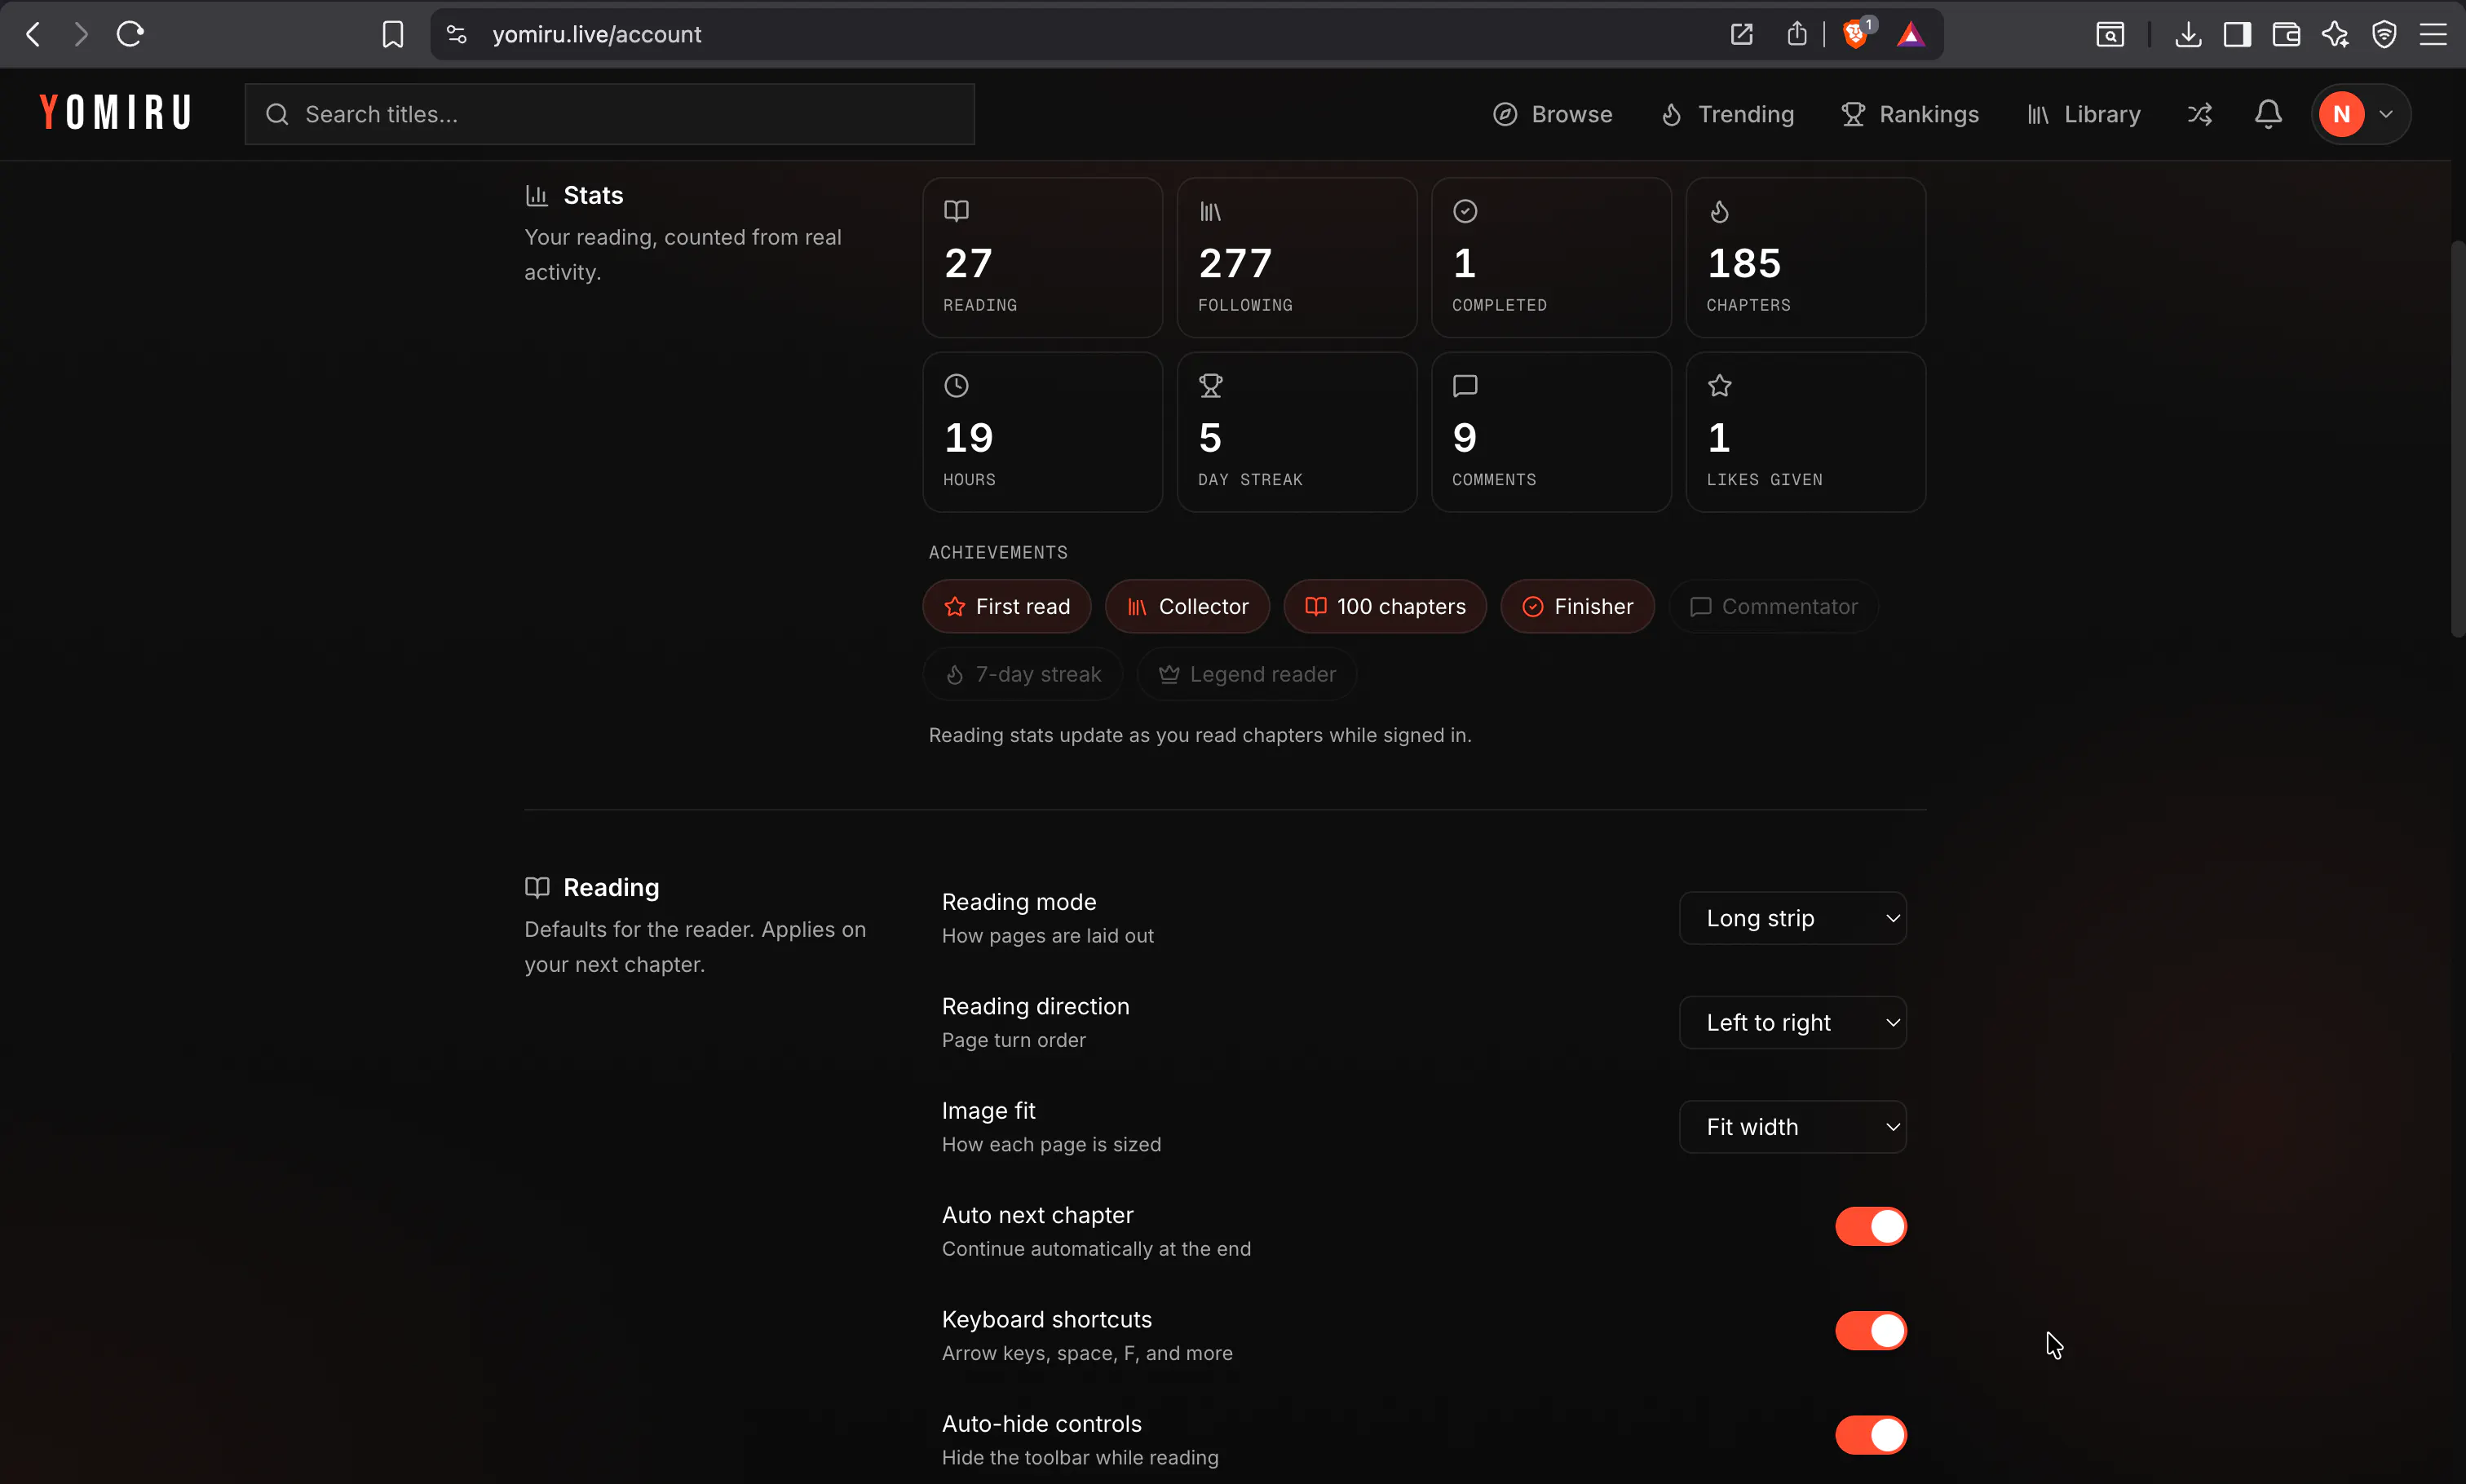2466x1484 pixels.
Task: Click the yomiru.live/account address bar URL
Action: tap(596, 34)
